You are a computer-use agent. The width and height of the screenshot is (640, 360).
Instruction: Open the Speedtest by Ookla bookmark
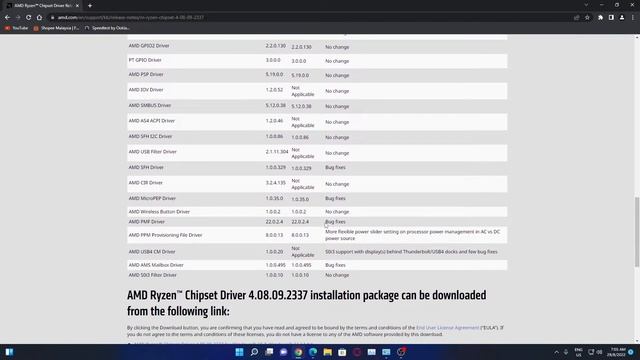pos(107,28)
